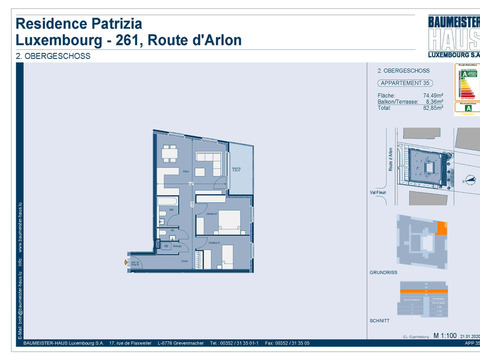Select the balcony area on floor plan

(x=241, y=168)
